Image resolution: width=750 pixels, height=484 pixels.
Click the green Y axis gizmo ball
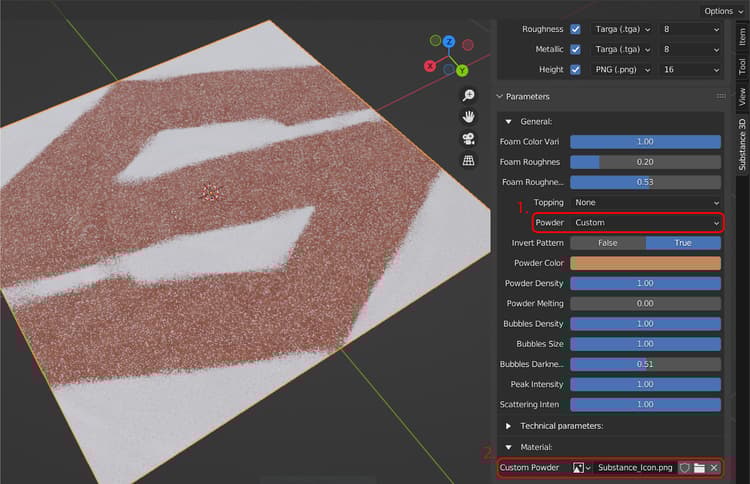point(462,70)
